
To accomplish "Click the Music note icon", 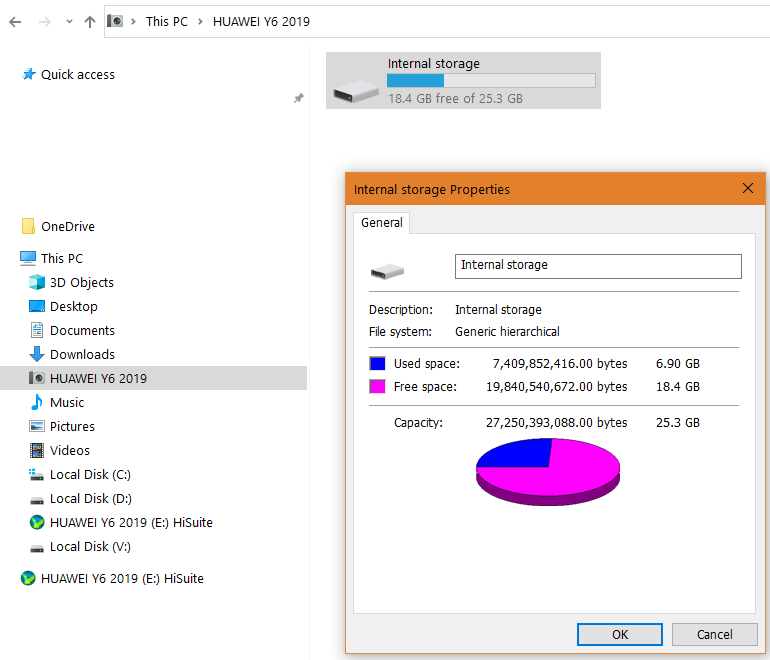I will pyautogui.click(x=36, y=402).
